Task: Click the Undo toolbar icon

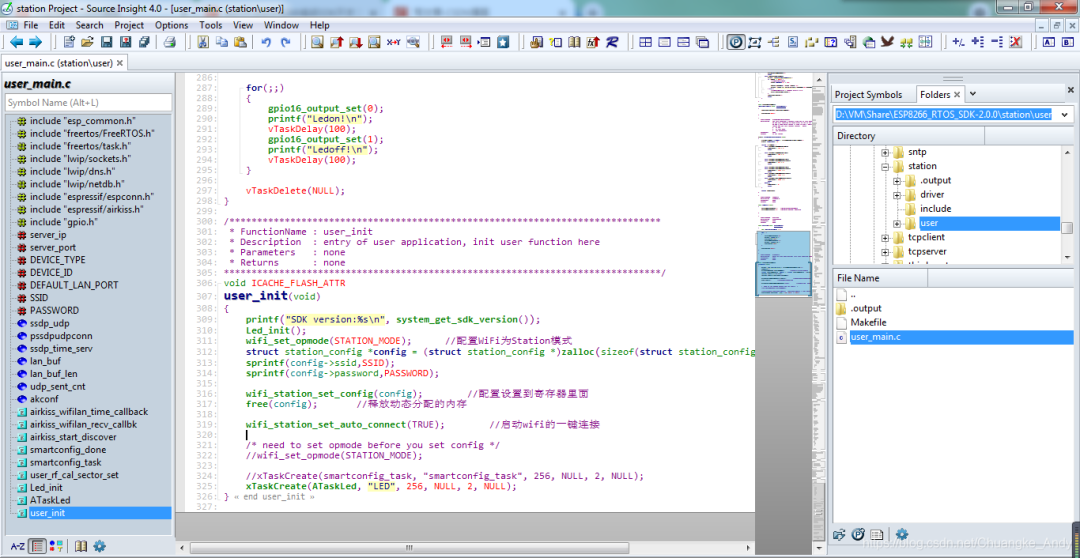Action: click(266, 42)
